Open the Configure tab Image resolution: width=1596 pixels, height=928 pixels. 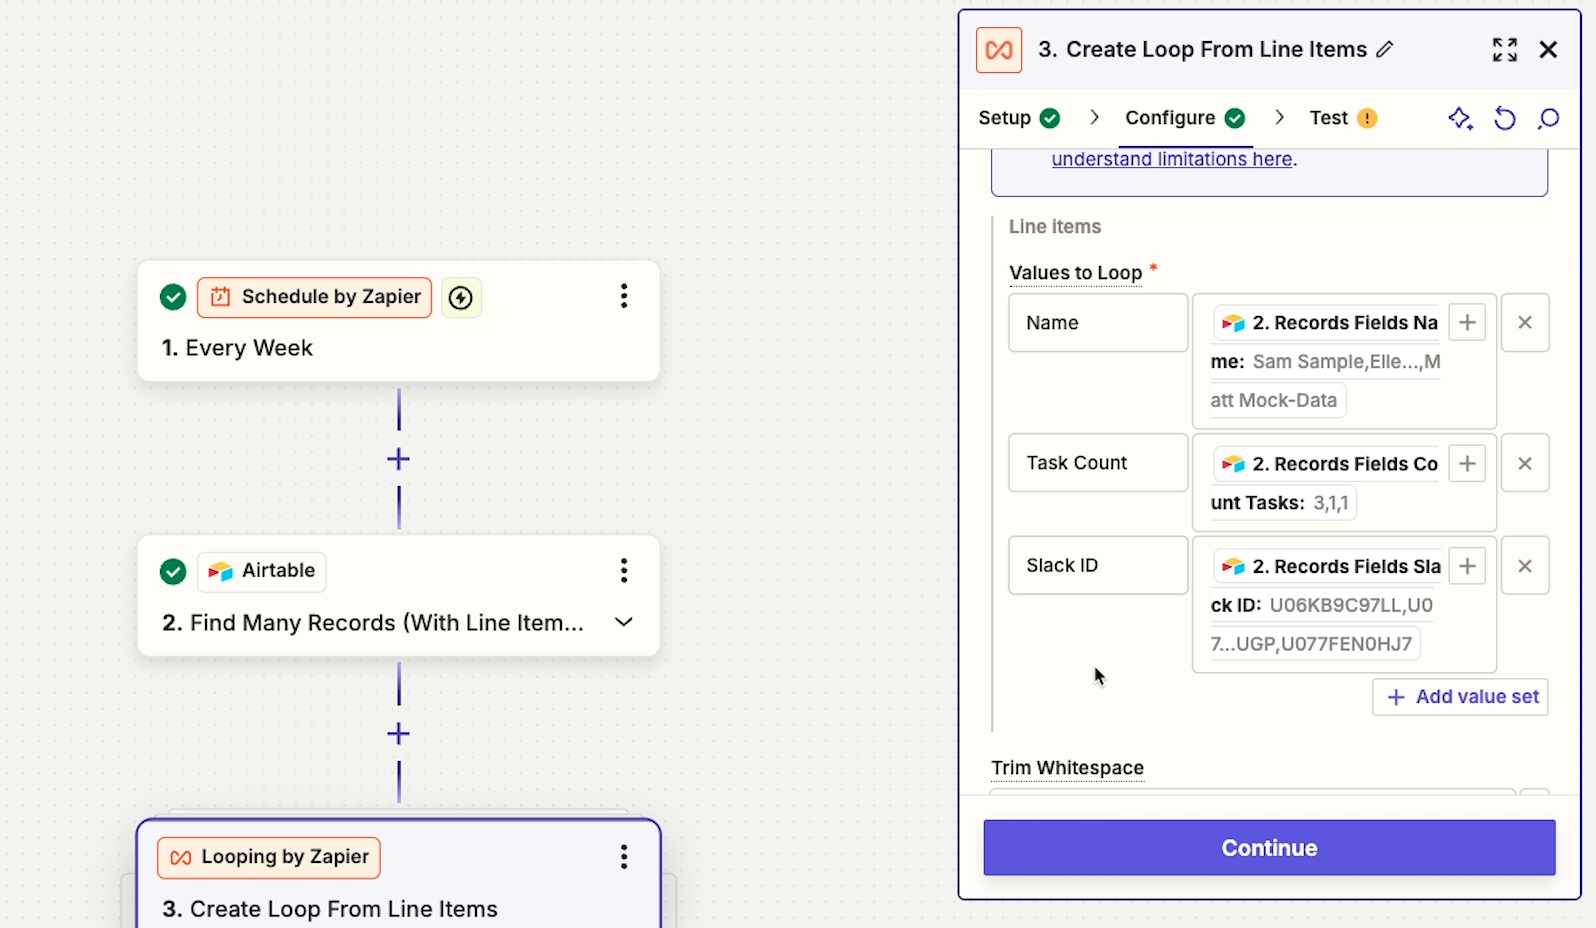(1185, 118)
